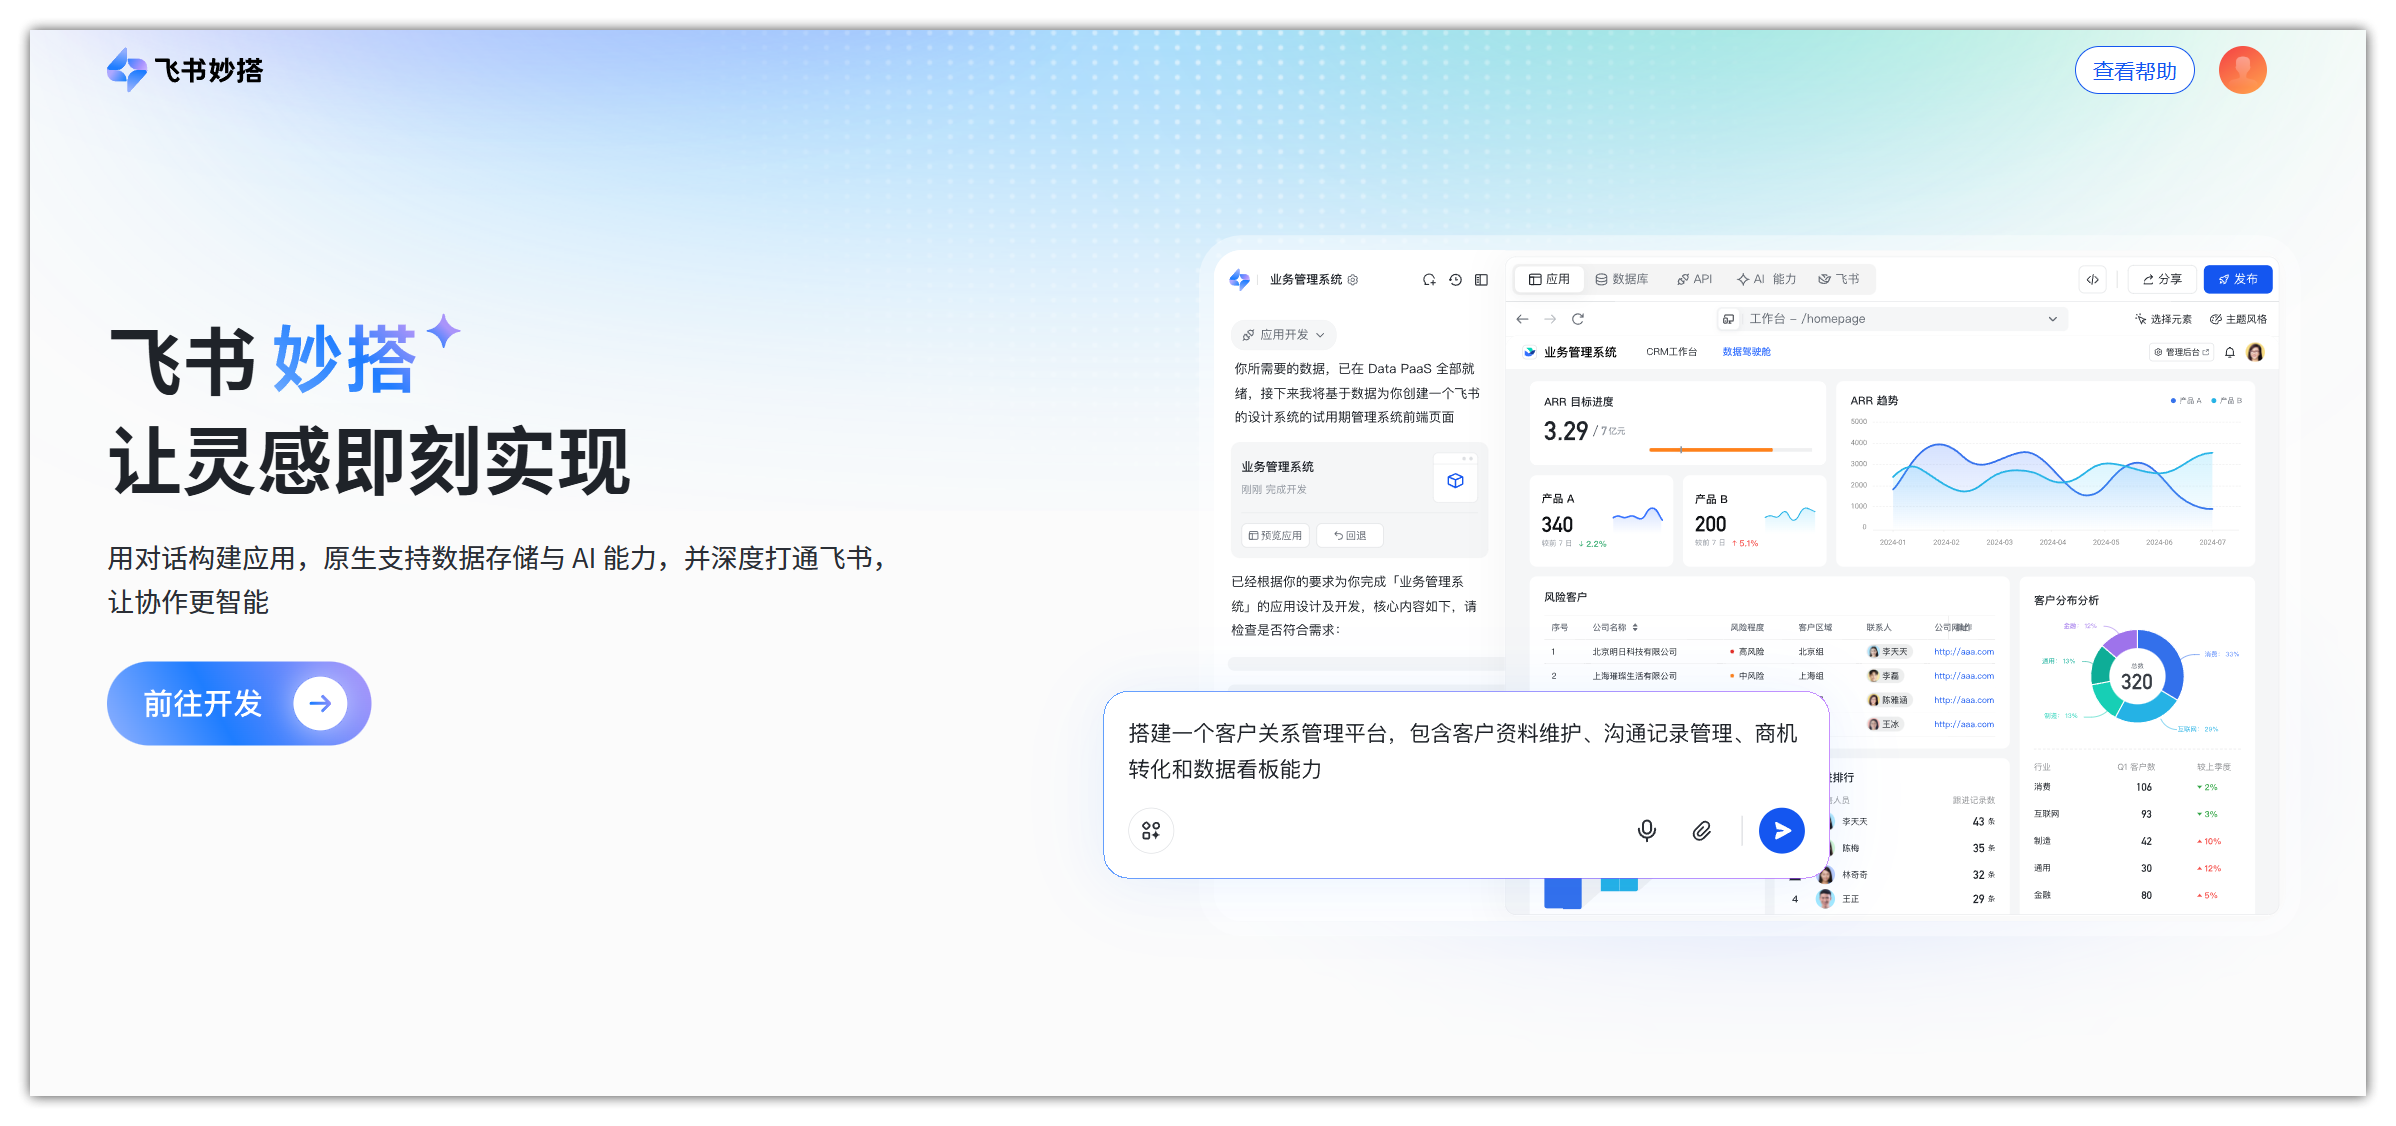Switch to the AI 能力 tab
This screenshot has height=1126, width=2396.
pyautogui.click(x=1767, y=279)
